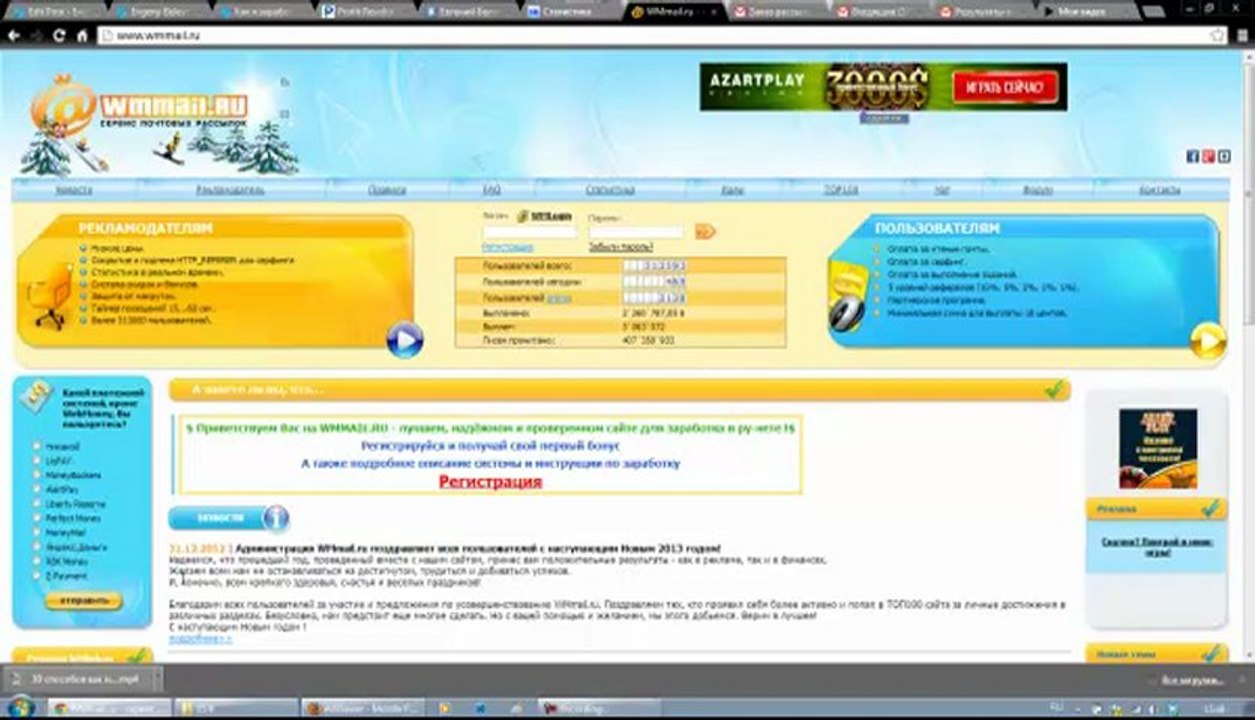Viewport: 1255px width, 720px height.
Task: Switch to the Profit Revolt browser tab
Action: [362, 12]
